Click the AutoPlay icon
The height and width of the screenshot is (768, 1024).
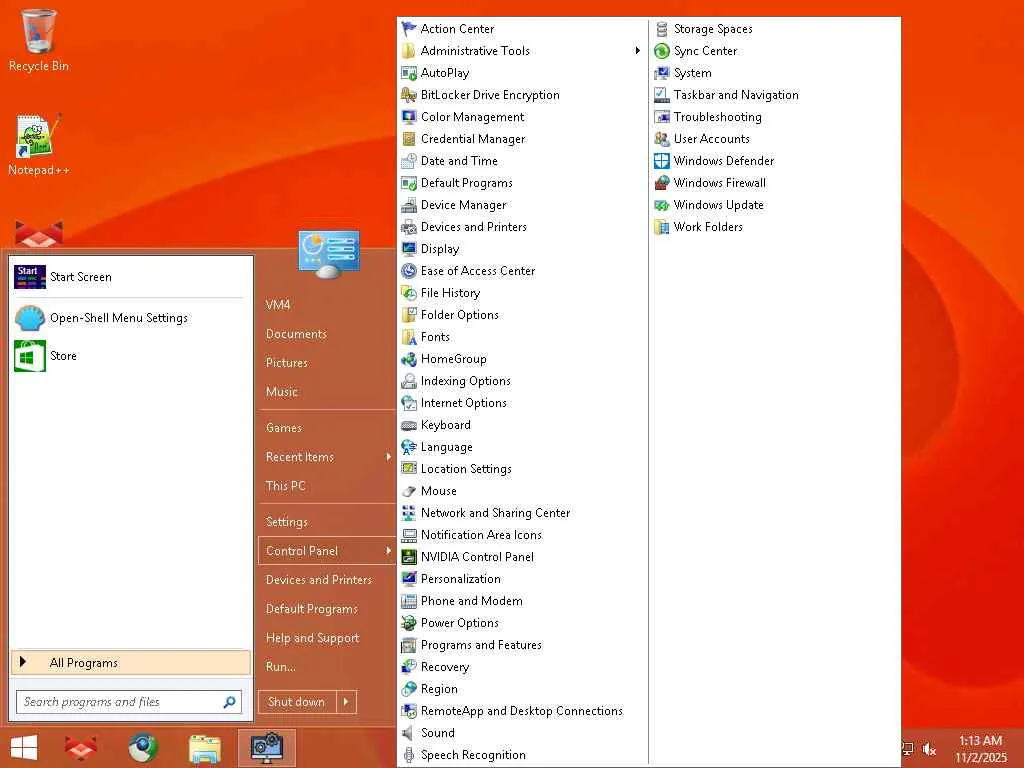(x=409, y=73)
